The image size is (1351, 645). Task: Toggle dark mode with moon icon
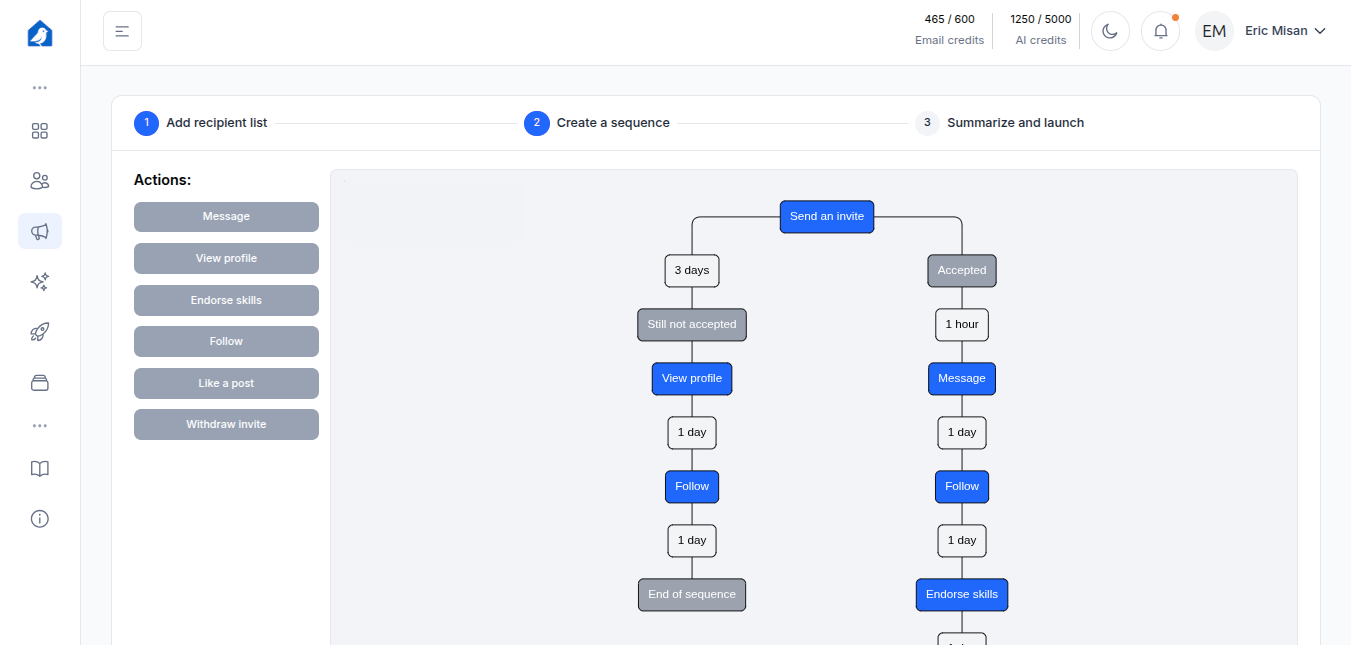point(1110,31)
